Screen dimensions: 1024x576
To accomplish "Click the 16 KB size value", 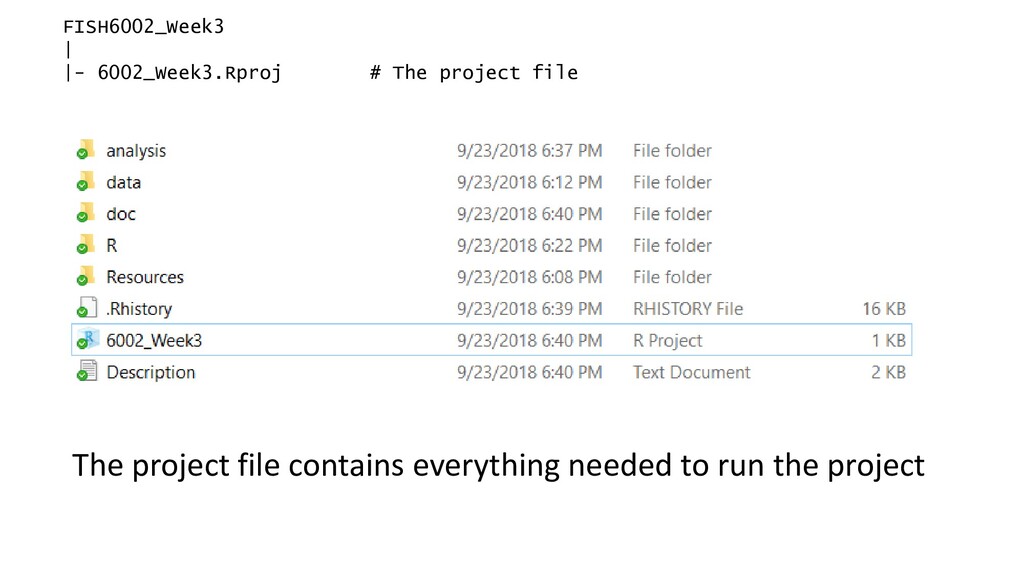I will point(884,309).
